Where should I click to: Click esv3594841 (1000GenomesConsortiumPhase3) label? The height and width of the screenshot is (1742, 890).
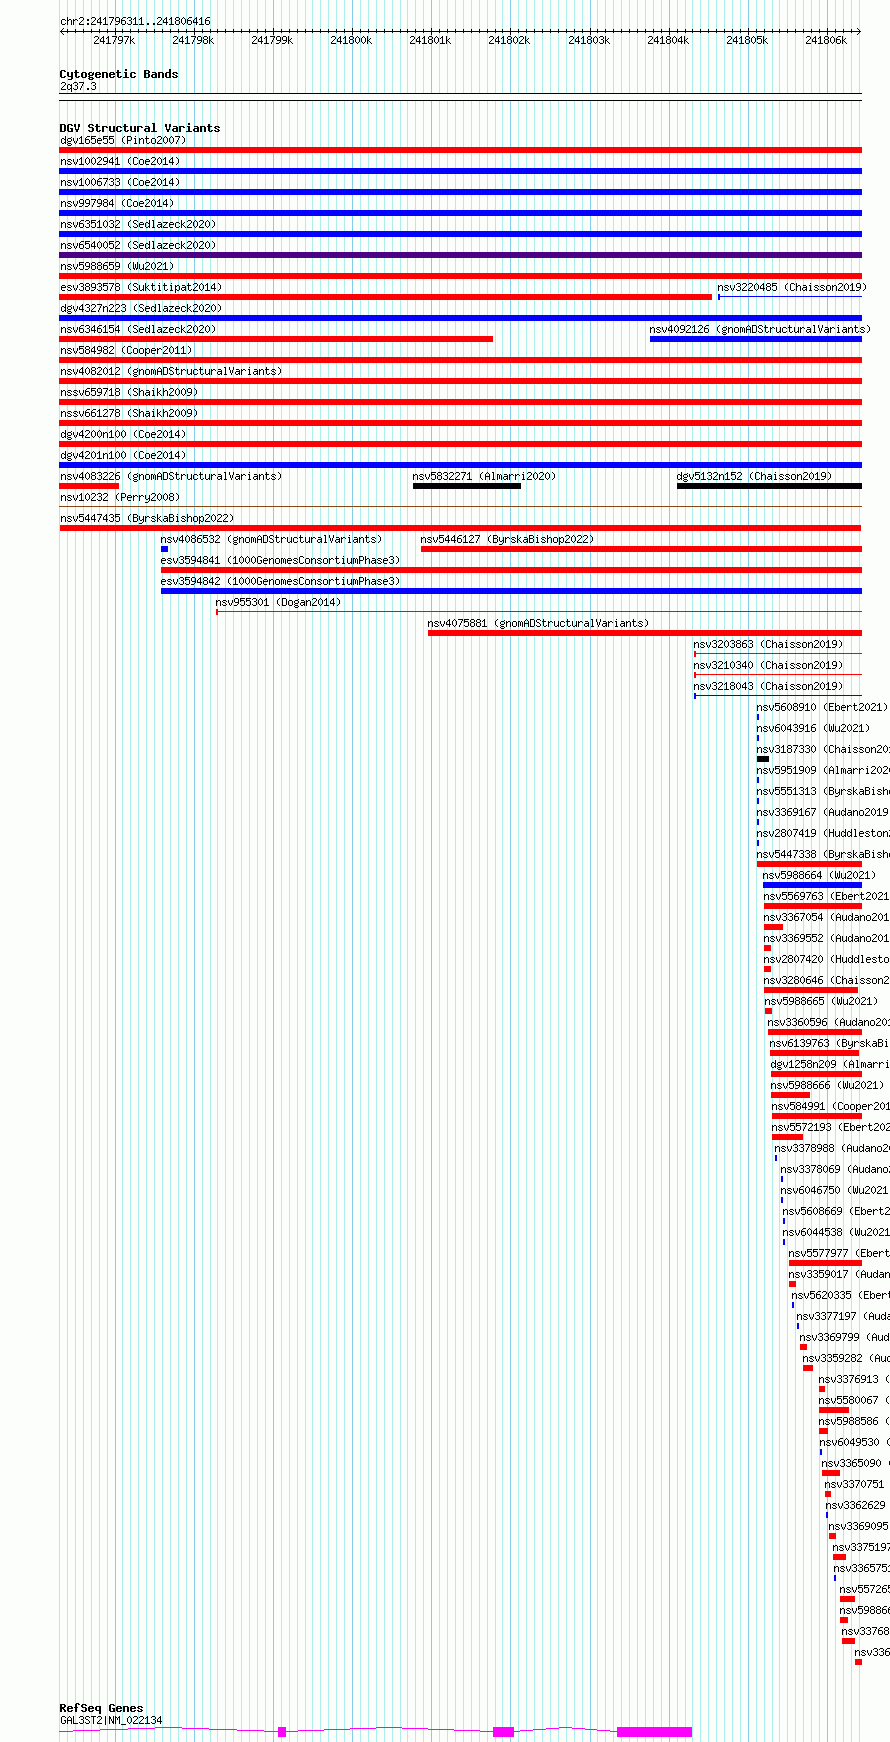[x=280, y=561]
